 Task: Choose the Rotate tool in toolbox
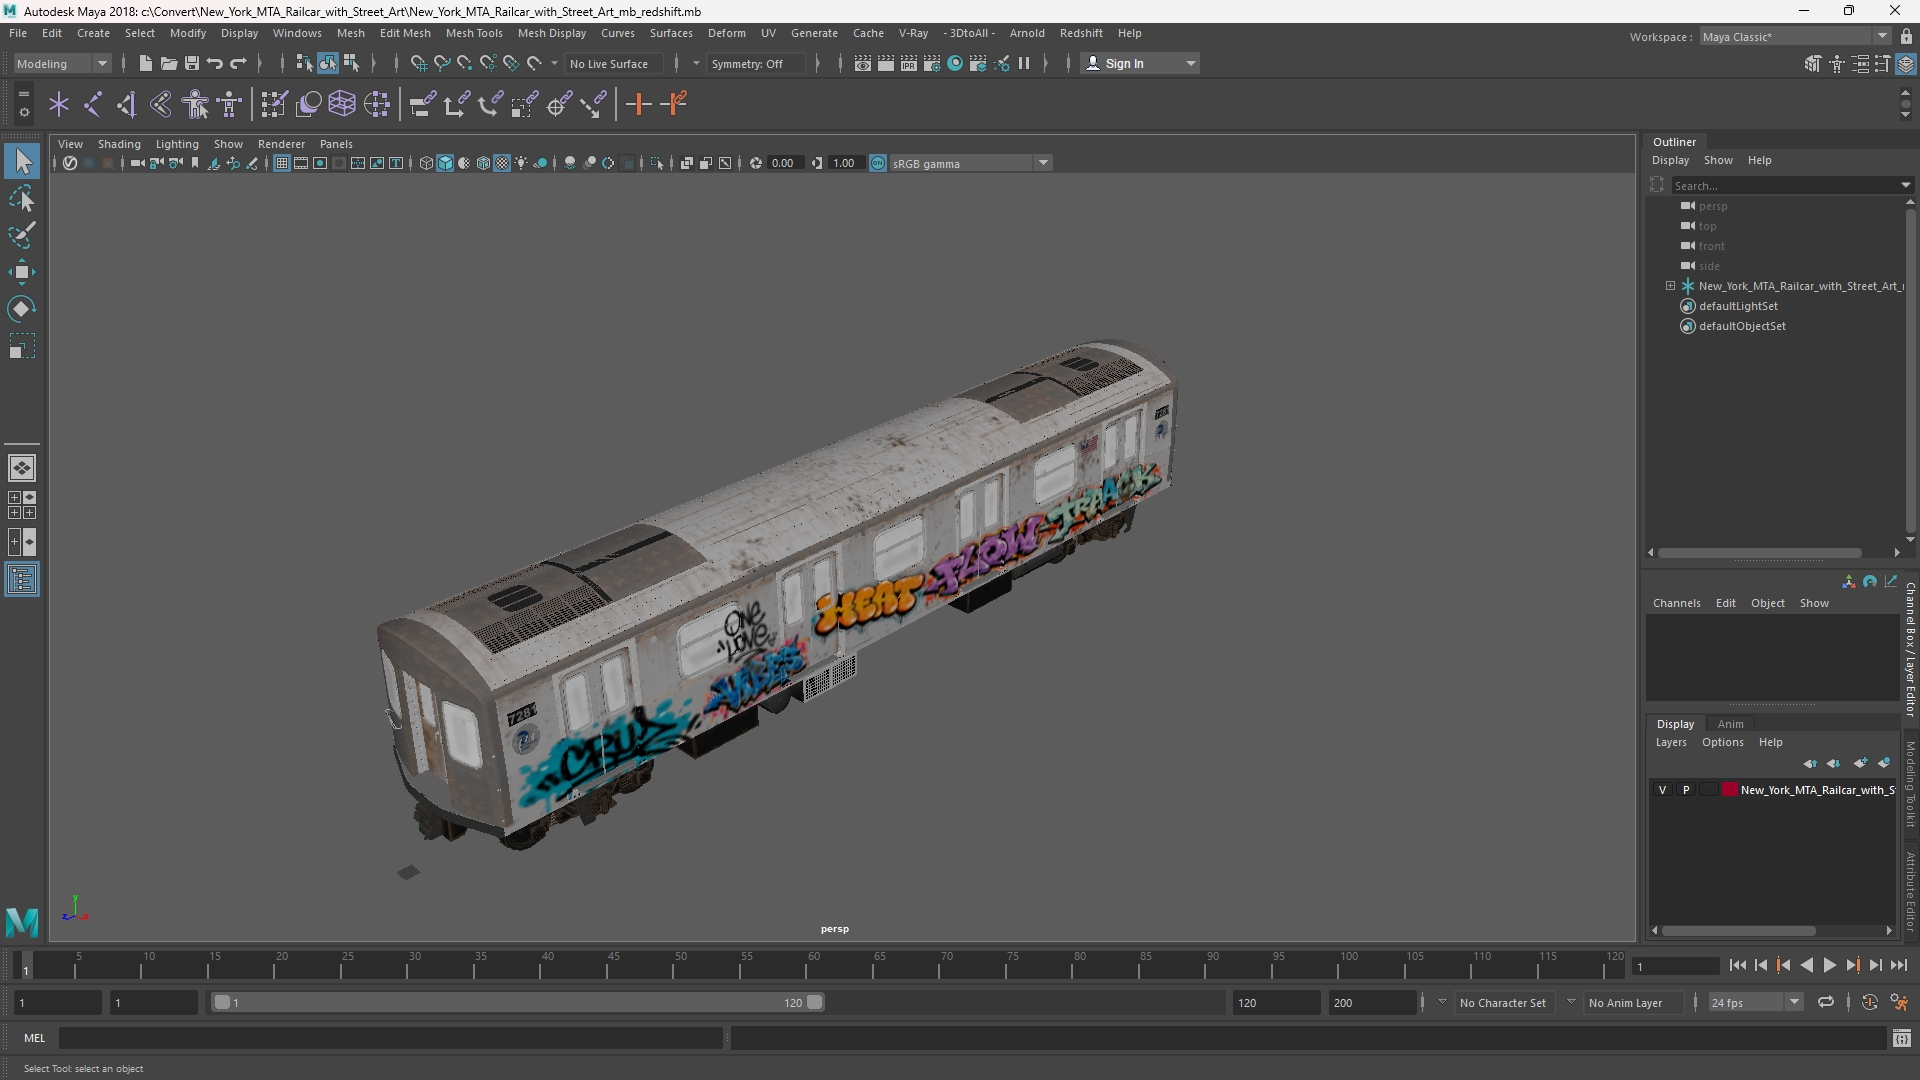22,309
